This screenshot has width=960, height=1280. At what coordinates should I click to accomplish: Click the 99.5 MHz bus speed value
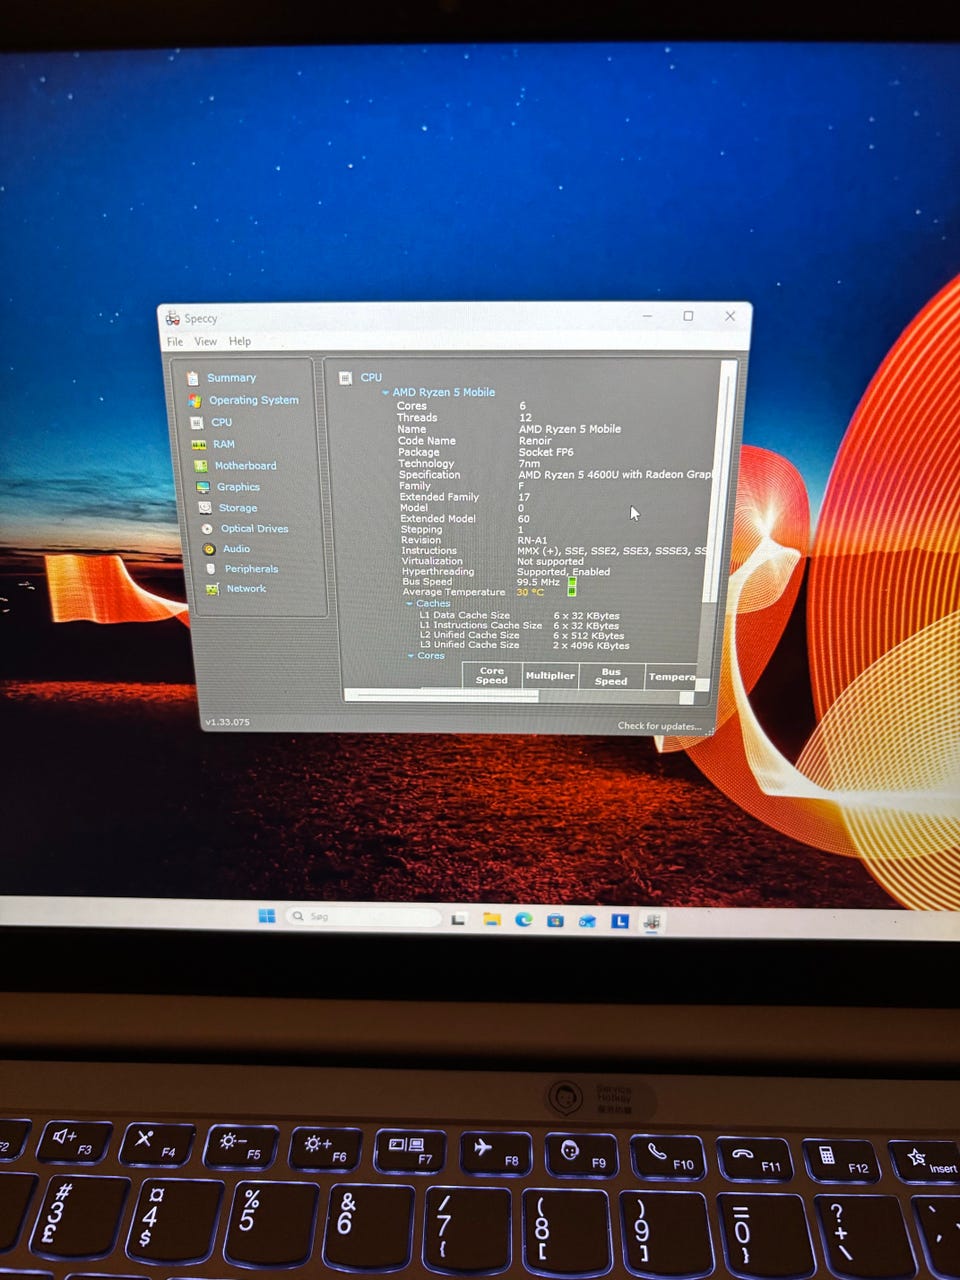click(538, 582)
